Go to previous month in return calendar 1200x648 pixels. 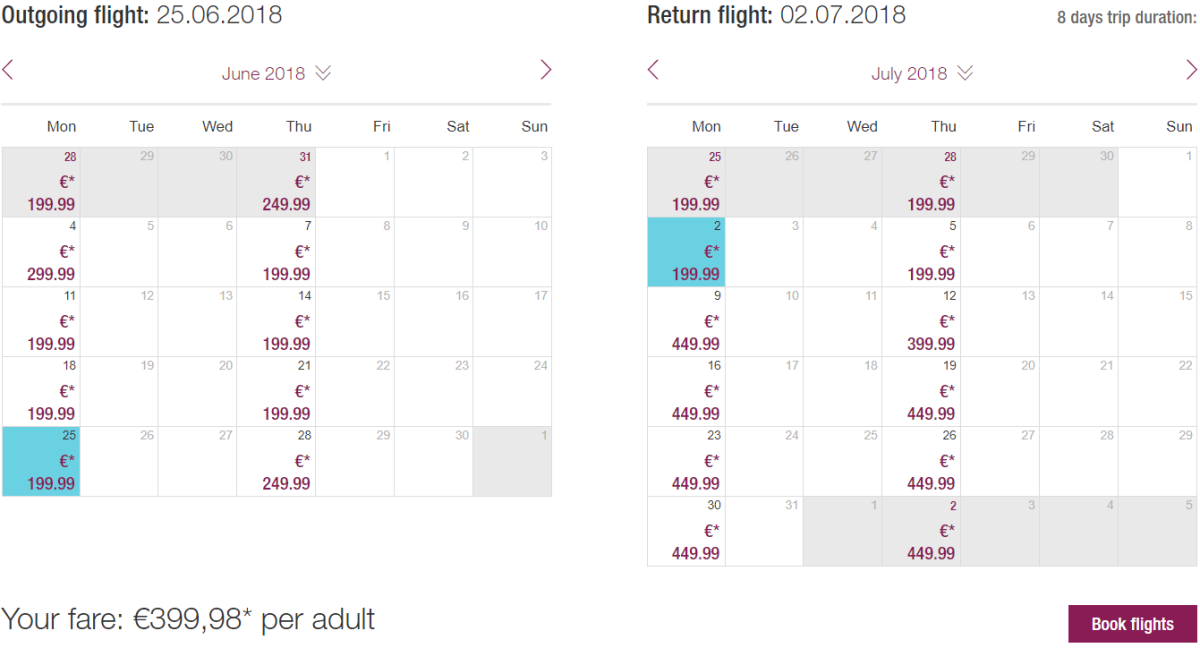pos(654,70)
